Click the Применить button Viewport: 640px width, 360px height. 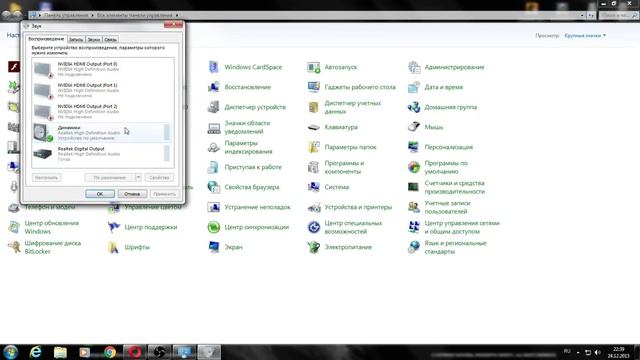tap(164, 194)
